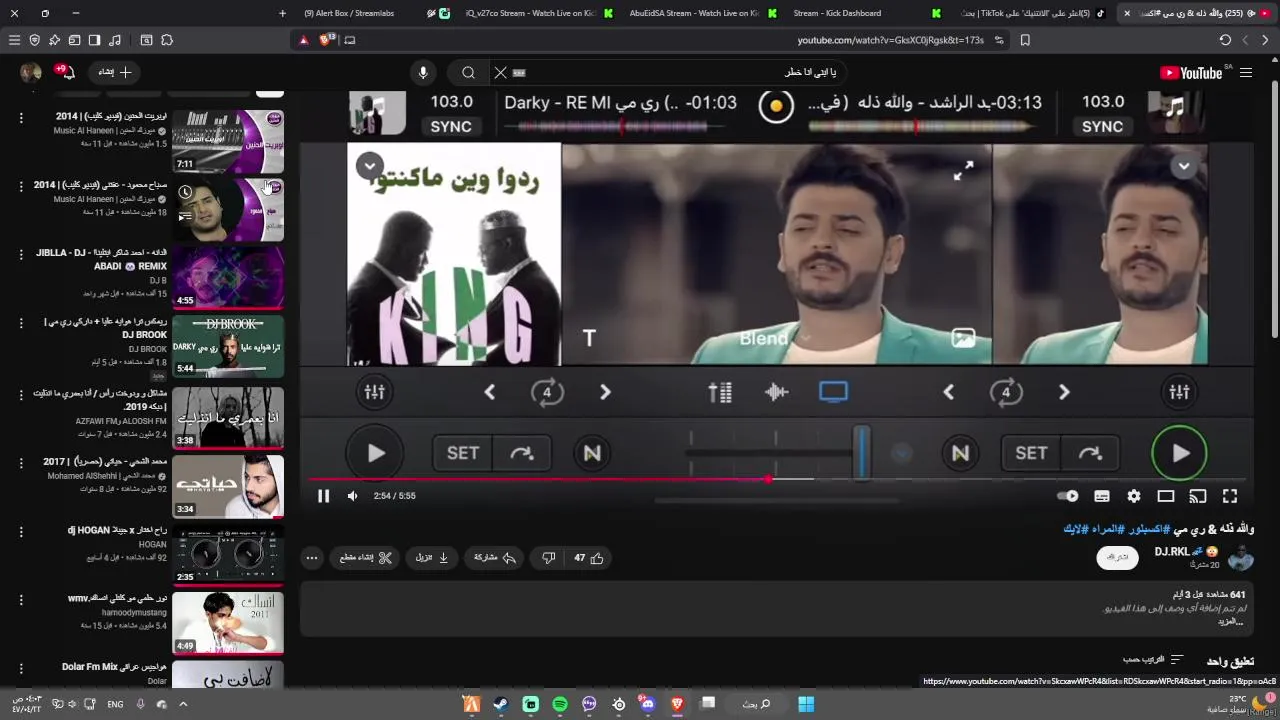Screen dimensions: 1280x720
Task: Open the three-dot more actions menu under video
Action: click(x=312, y=558)
